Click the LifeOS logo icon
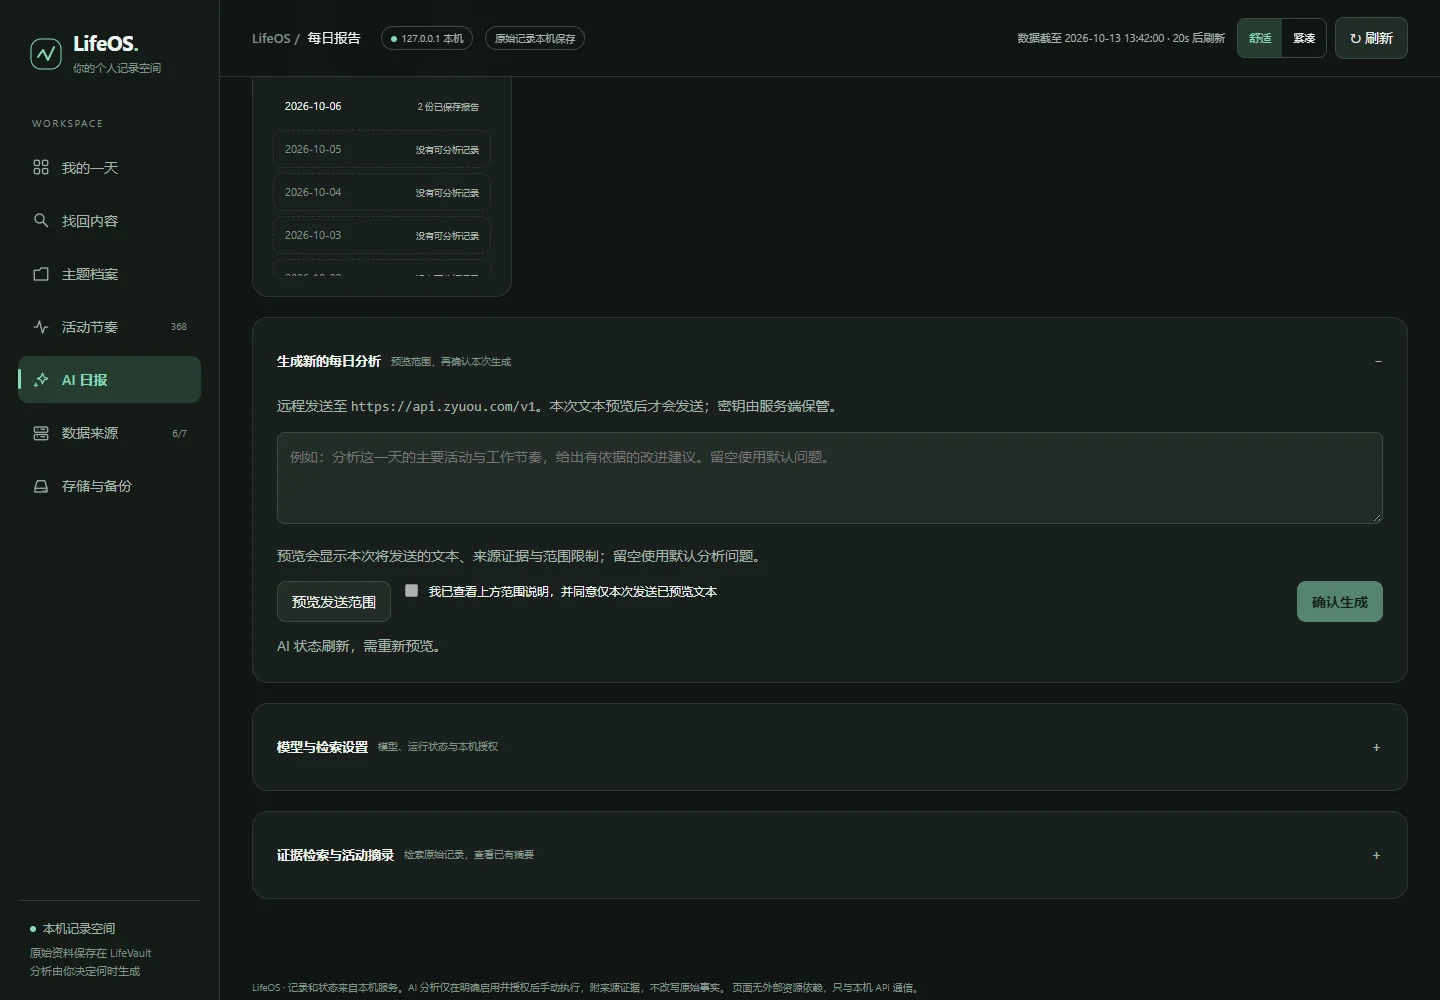 click(45, 54)
